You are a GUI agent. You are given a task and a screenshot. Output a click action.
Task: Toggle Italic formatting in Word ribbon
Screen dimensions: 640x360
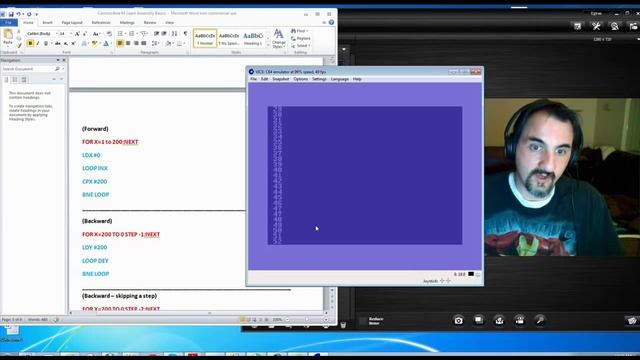tap(38, 43)
